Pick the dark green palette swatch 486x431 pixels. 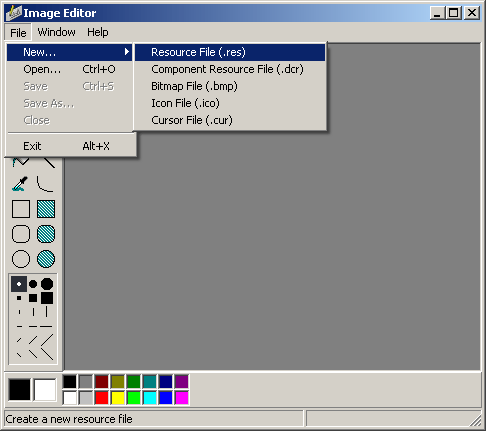[134, 382]
